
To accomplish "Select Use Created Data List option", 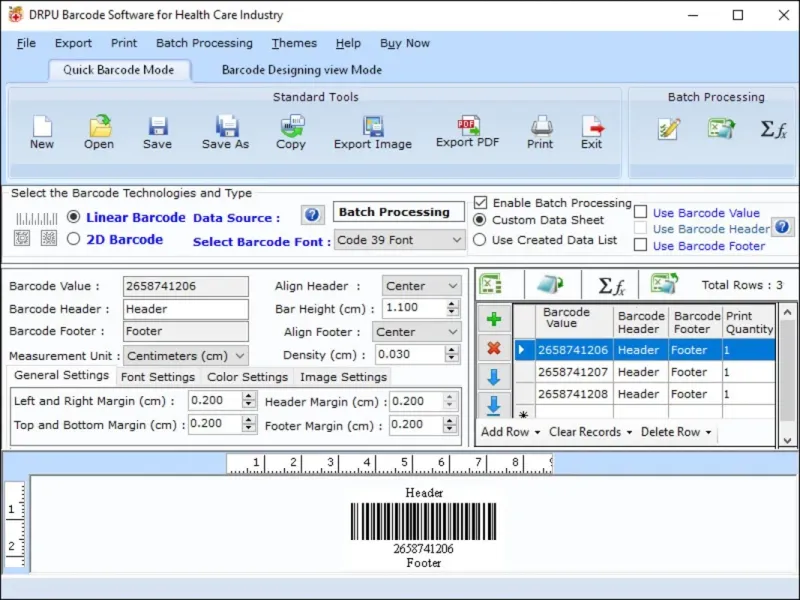I will click(480, 240).
